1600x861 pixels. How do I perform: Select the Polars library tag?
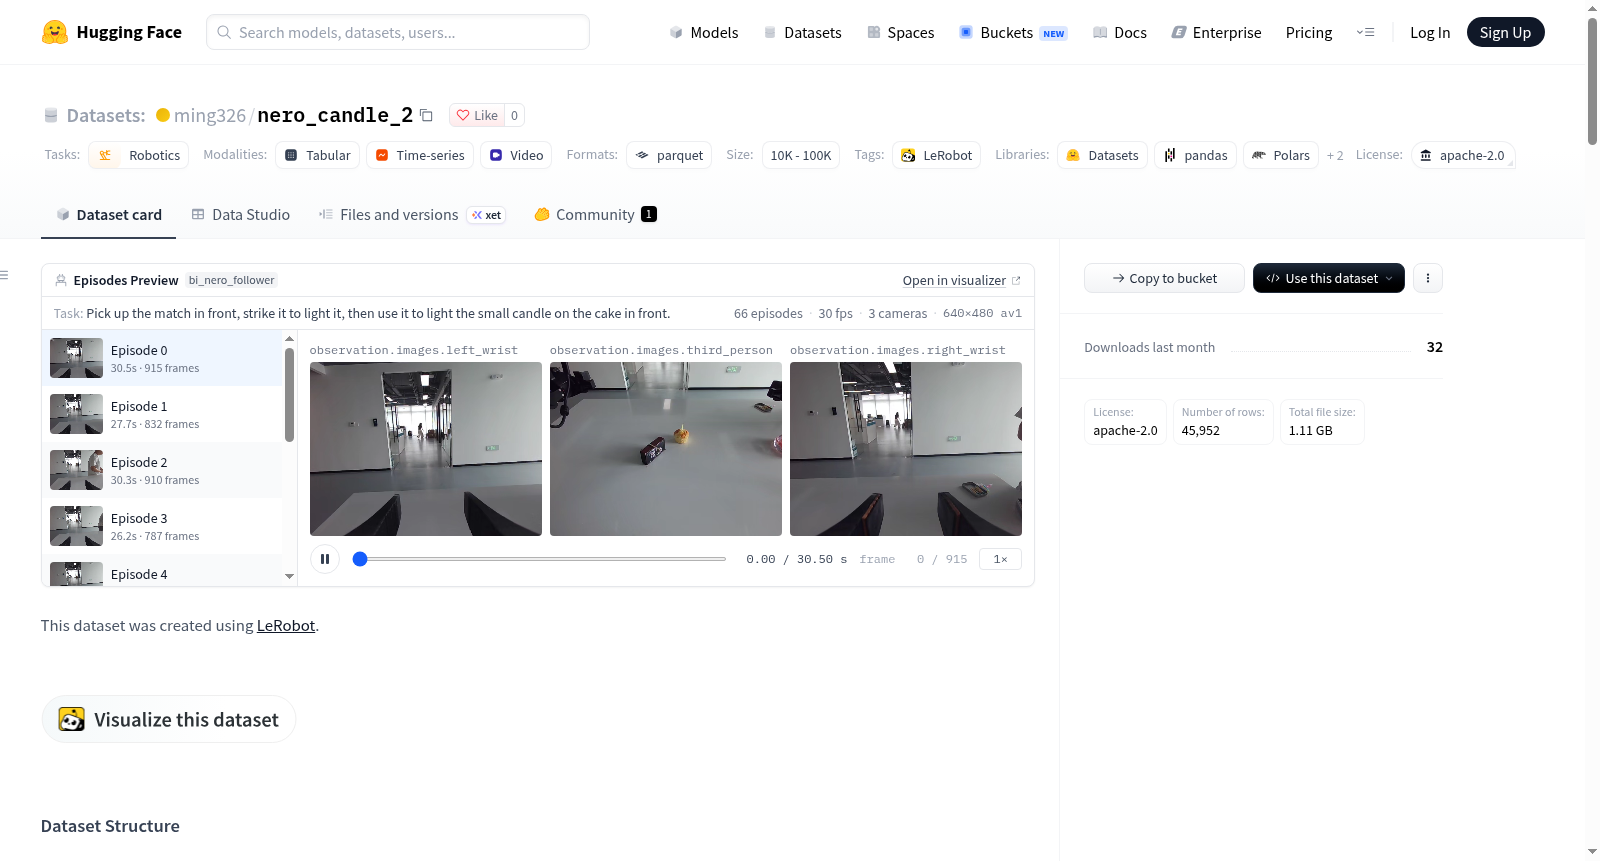pos(1281,155)
